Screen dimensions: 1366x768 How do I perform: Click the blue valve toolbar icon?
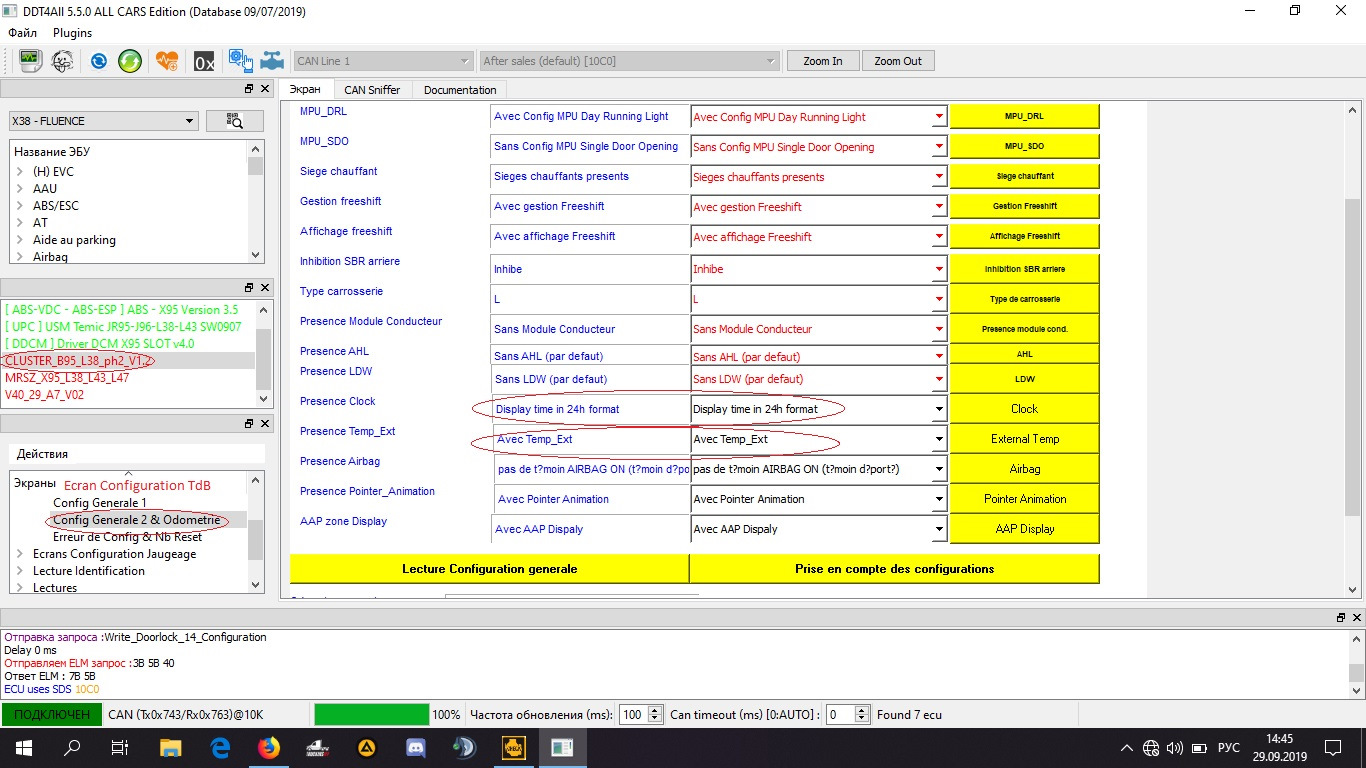pos(271,61)
